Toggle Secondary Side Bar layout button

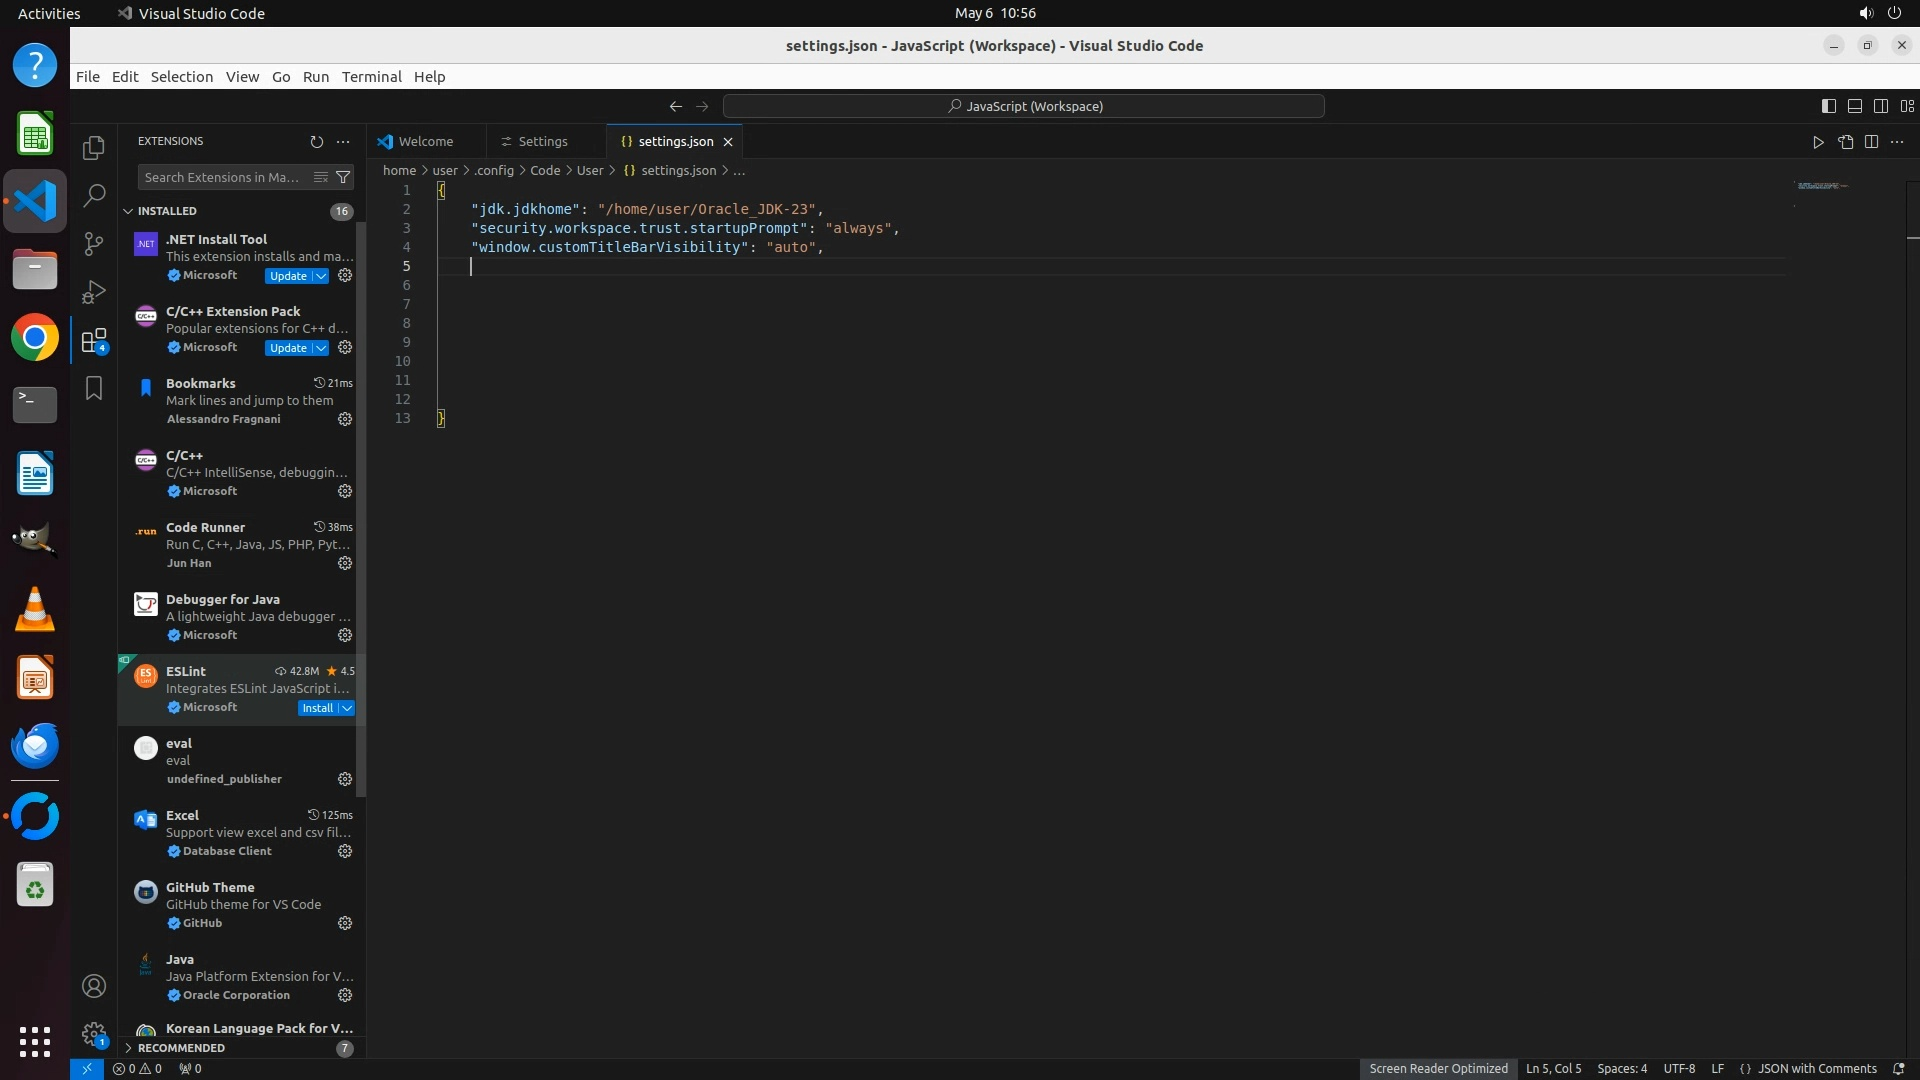(1880, 106)
